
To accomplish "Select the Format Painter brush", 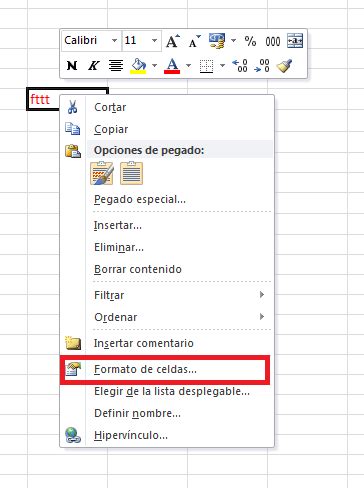I will (x=284, y=66).
